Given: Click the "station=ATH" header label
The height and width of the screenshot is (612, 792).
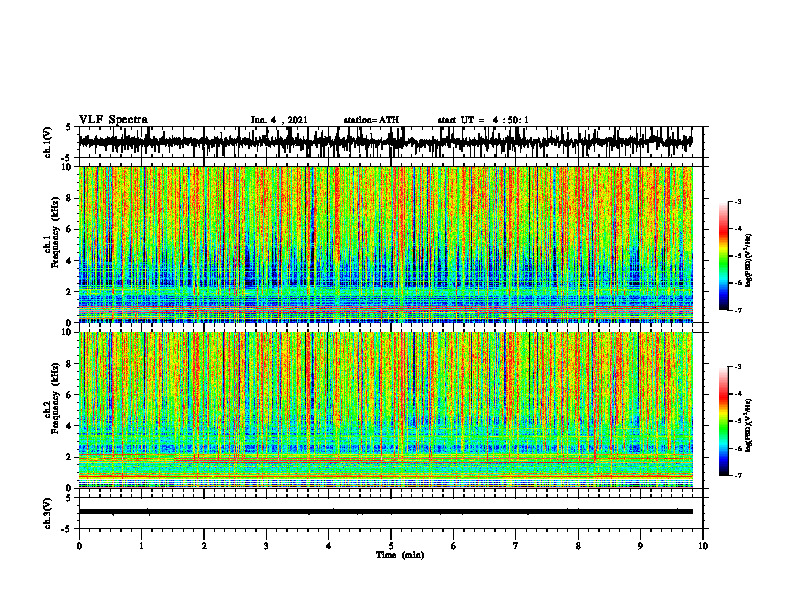Looking at the screenshot, I should point(371,120).
